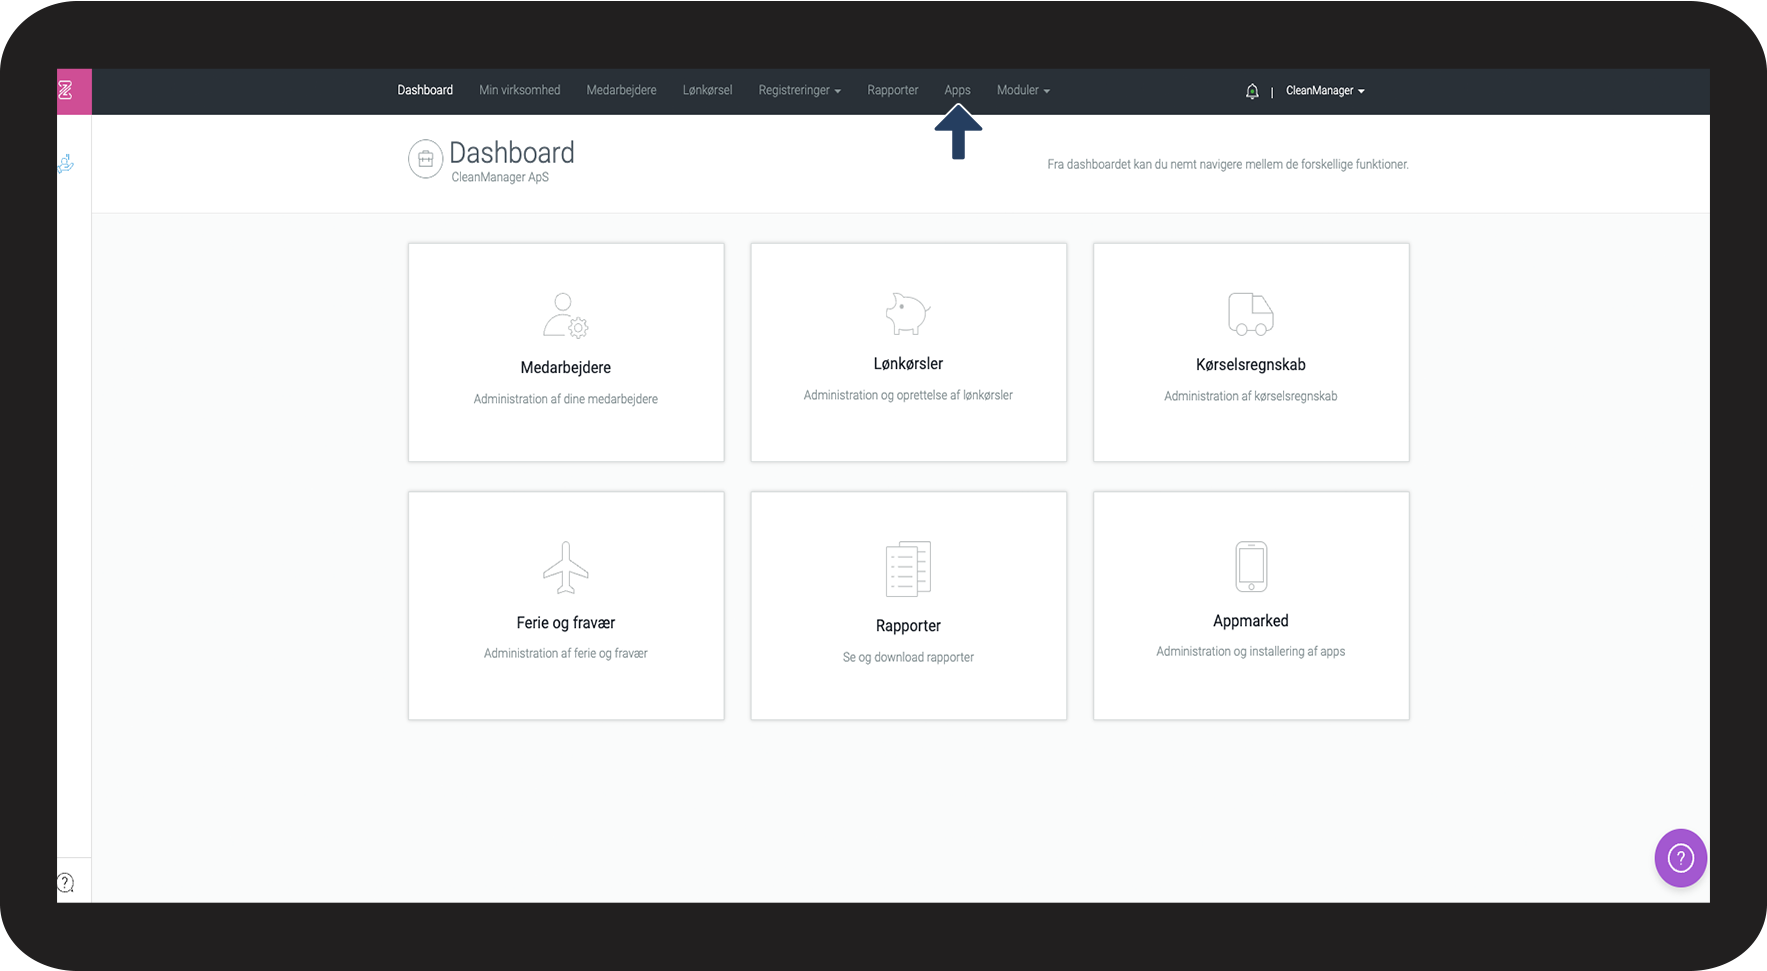Click the pink Zenegy logo icon
This screenshot has height=971, width=1767.
[x=66, y=91]
